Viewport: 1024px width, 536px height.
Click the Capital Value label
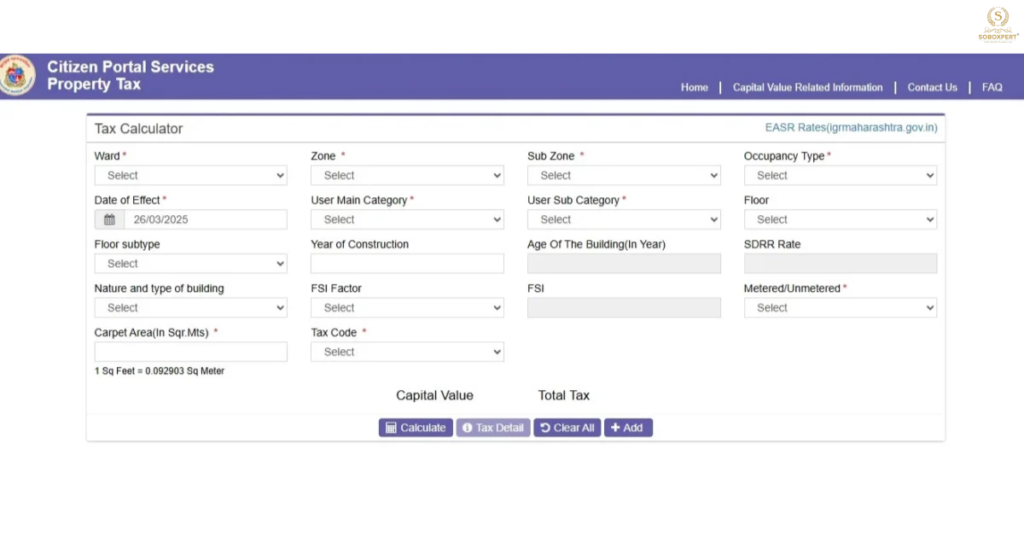pos(434,396)
